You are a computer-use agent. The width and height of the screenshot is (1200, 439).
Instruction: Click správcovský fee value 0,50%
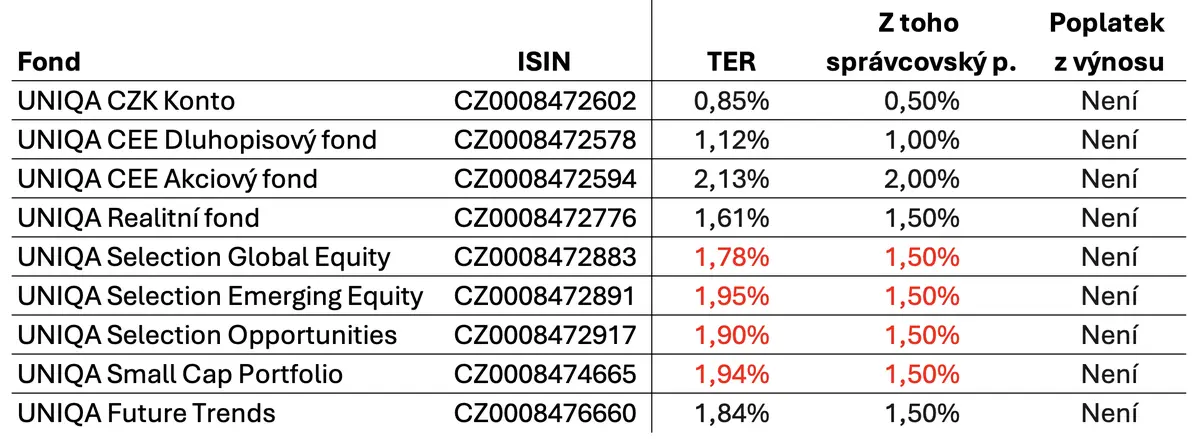coord(921,101)
